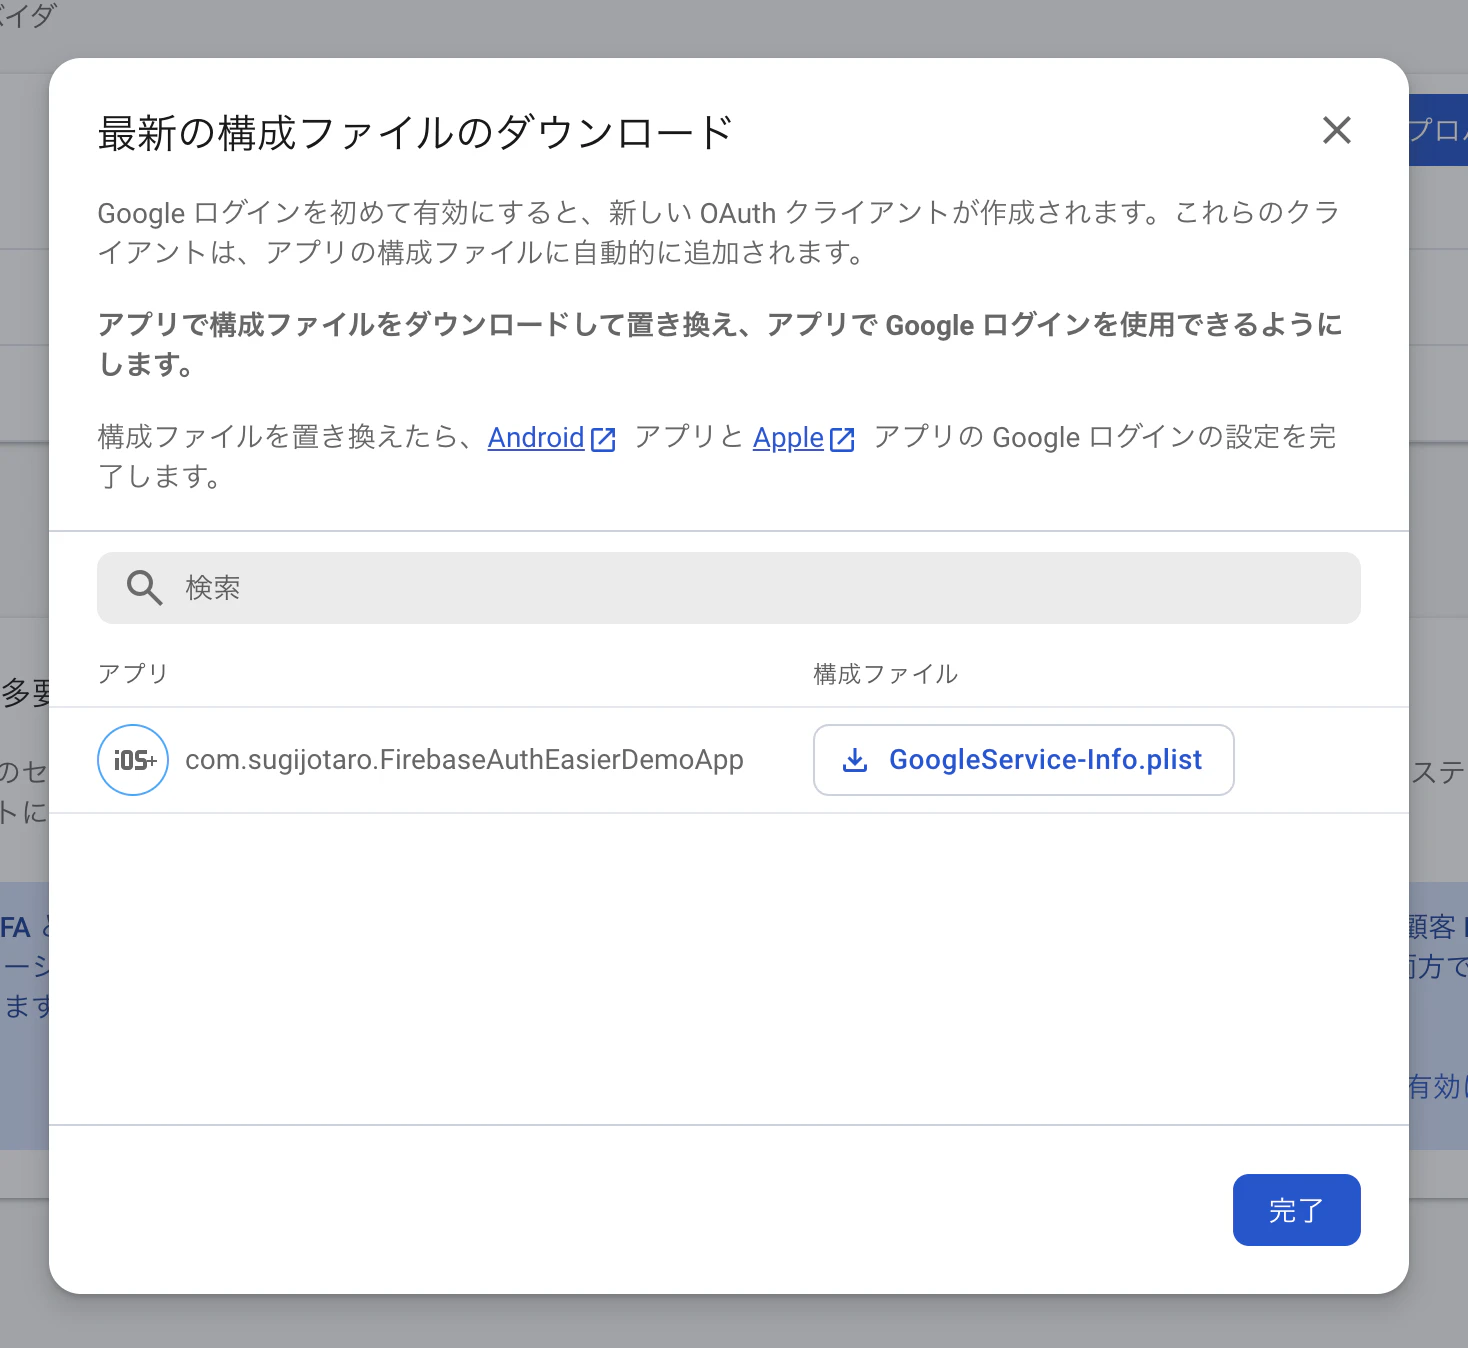Click the external-link icon beside Android
Viewport: 1468px width, 1348px height.
point(603,440)
